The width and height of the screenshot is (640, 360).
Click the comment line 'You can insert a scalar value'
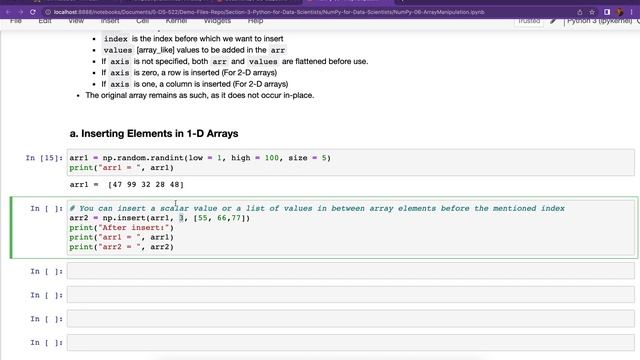tap(317, 208)
